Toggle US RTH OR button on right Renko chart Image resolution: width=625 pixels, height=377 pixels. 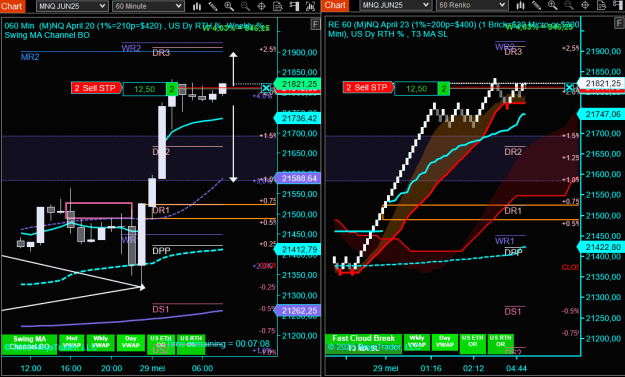pyautogui.click(x=501, y=344)
